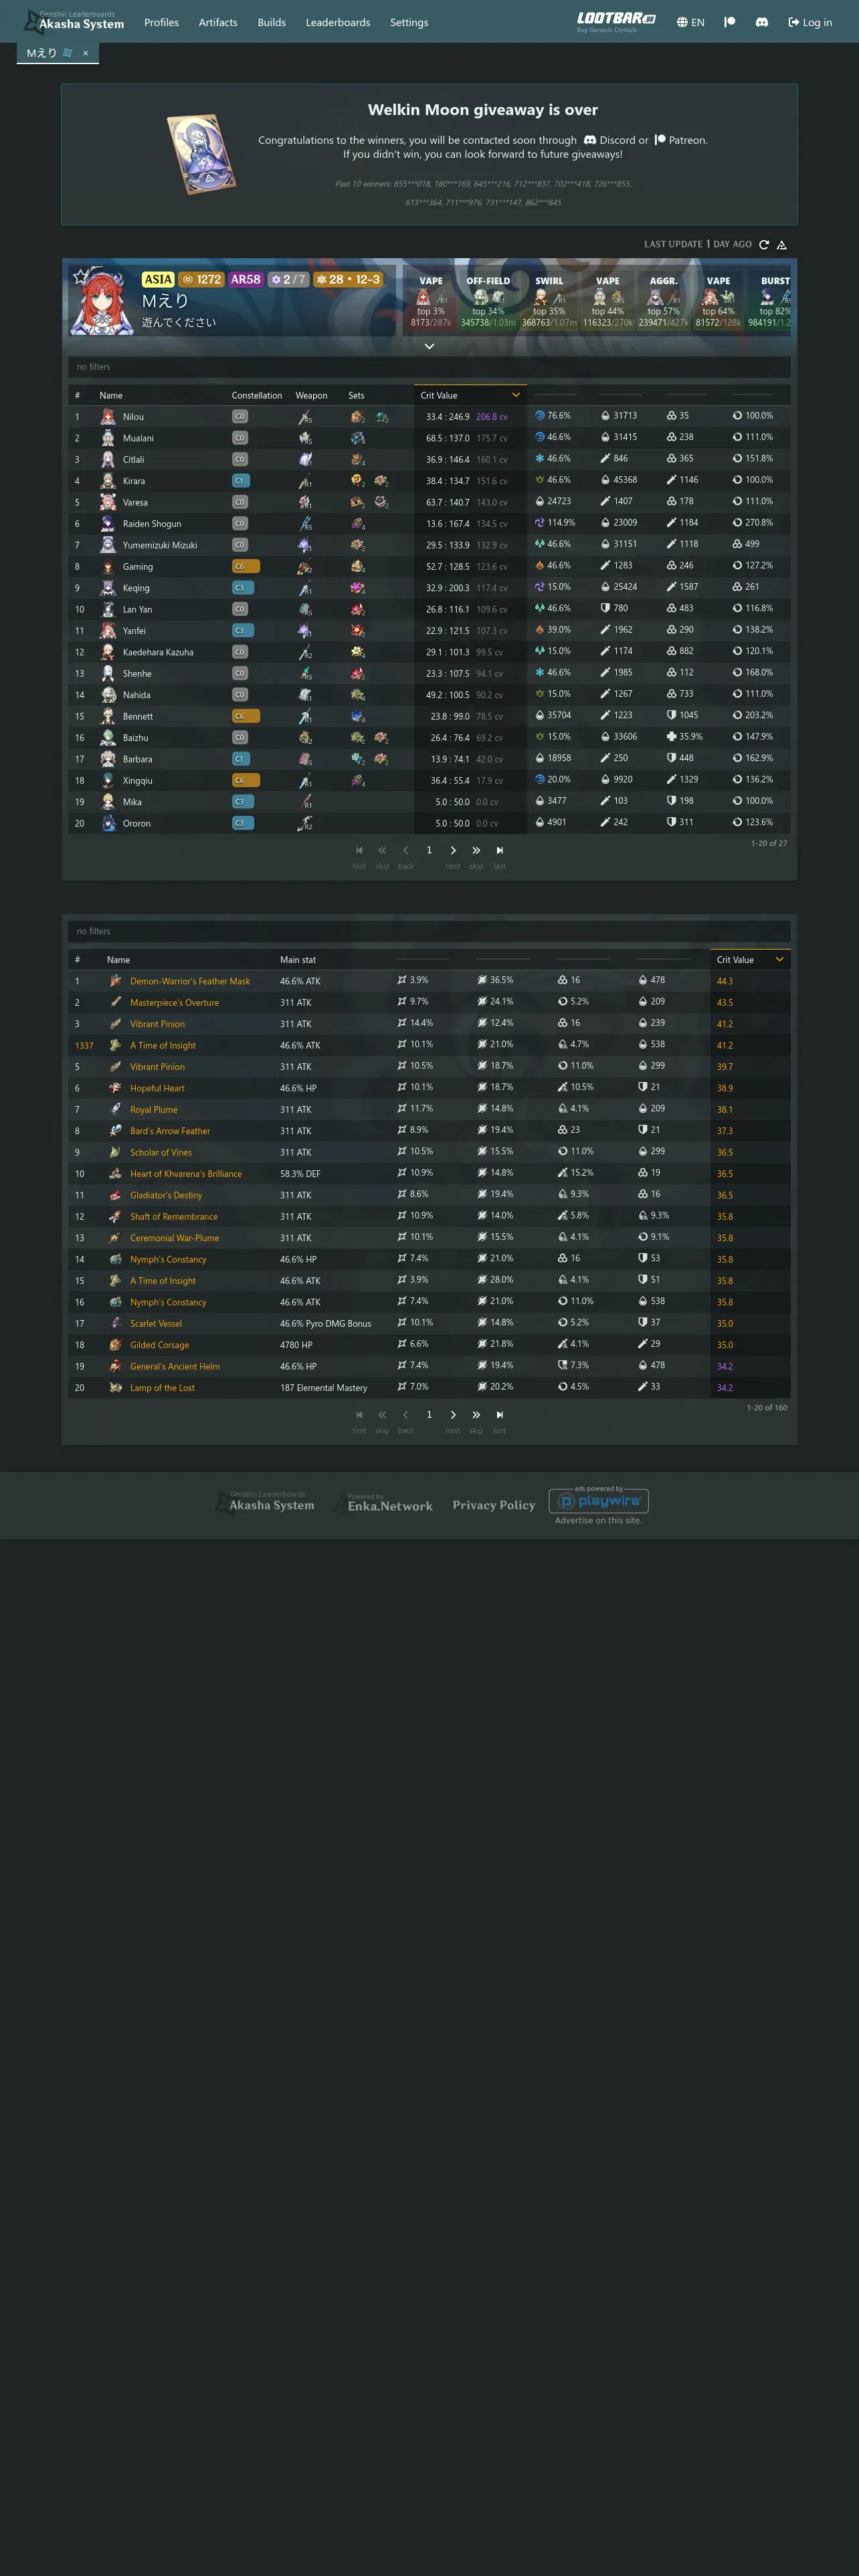
Task: Open the Leaderboards menu
Action: pyautogui.click(x=338, y=22)
